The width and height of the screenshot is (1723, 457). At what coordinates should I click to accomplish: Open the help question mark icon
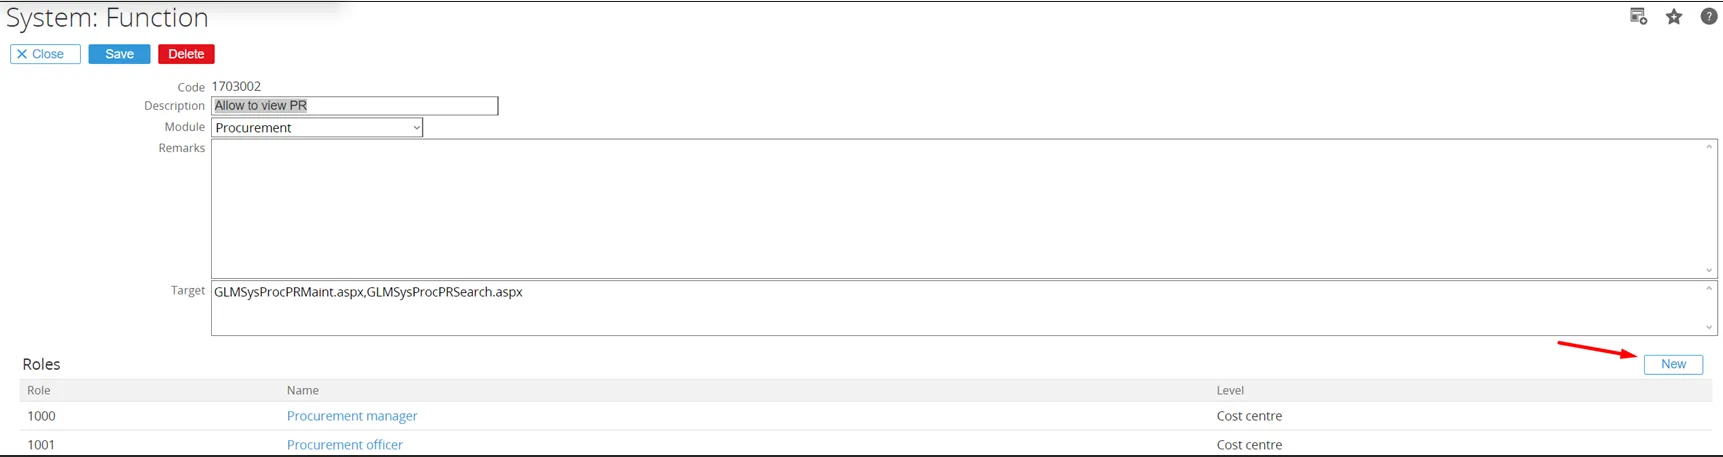[x=1709, y=17]
